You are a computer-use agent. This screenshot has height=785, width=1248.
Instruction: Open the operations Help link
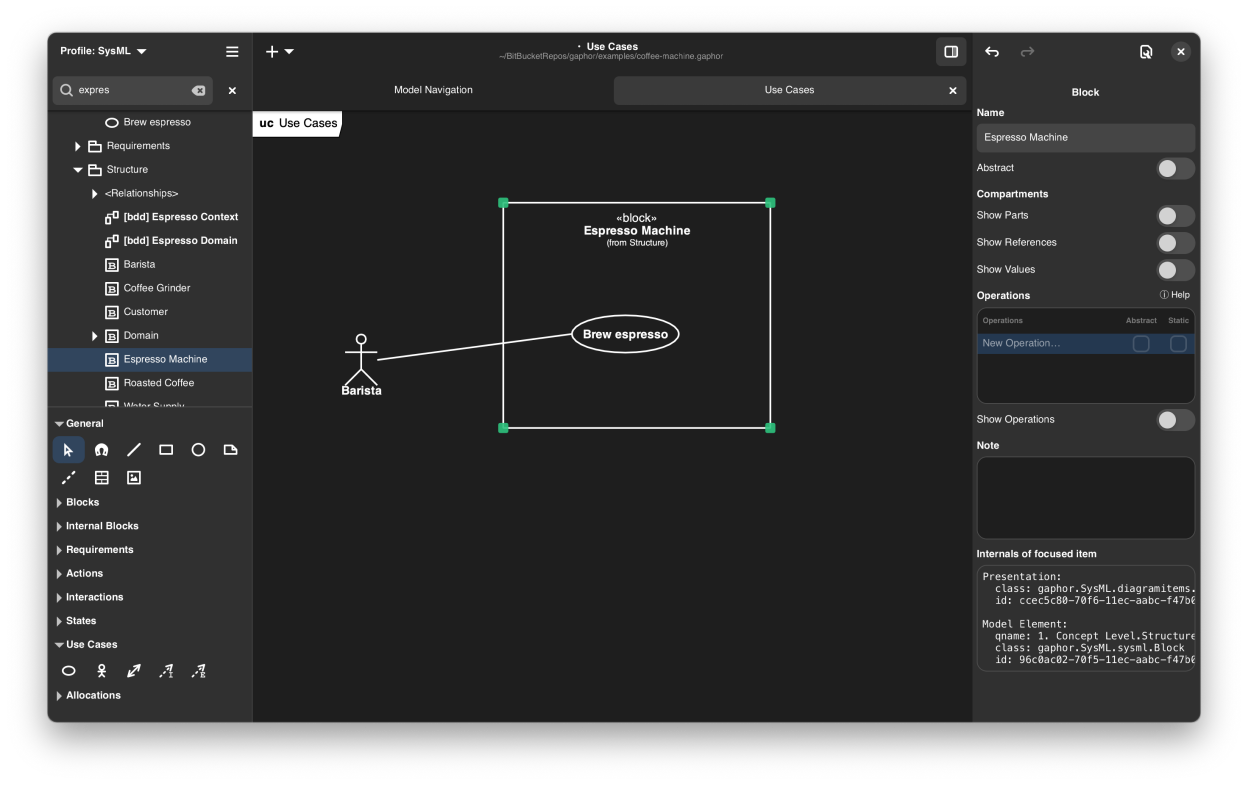[1175, 295]
